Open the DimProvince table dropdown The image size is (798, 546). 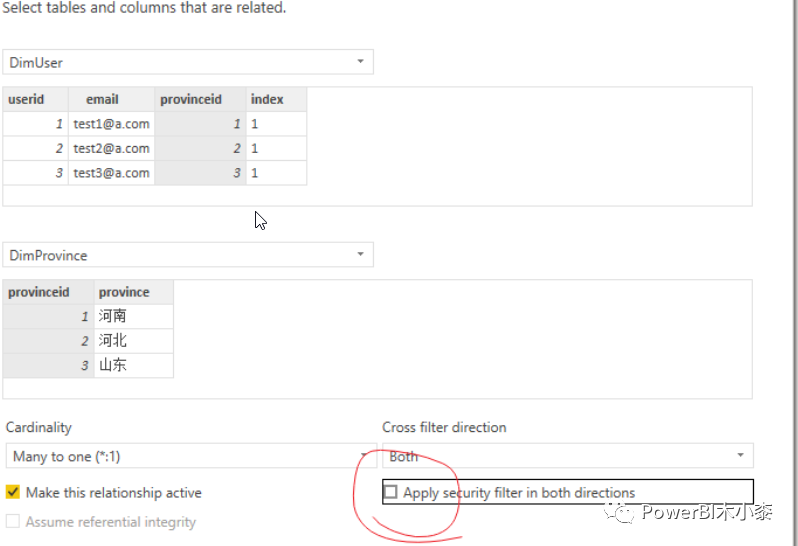tap(188, 255)
